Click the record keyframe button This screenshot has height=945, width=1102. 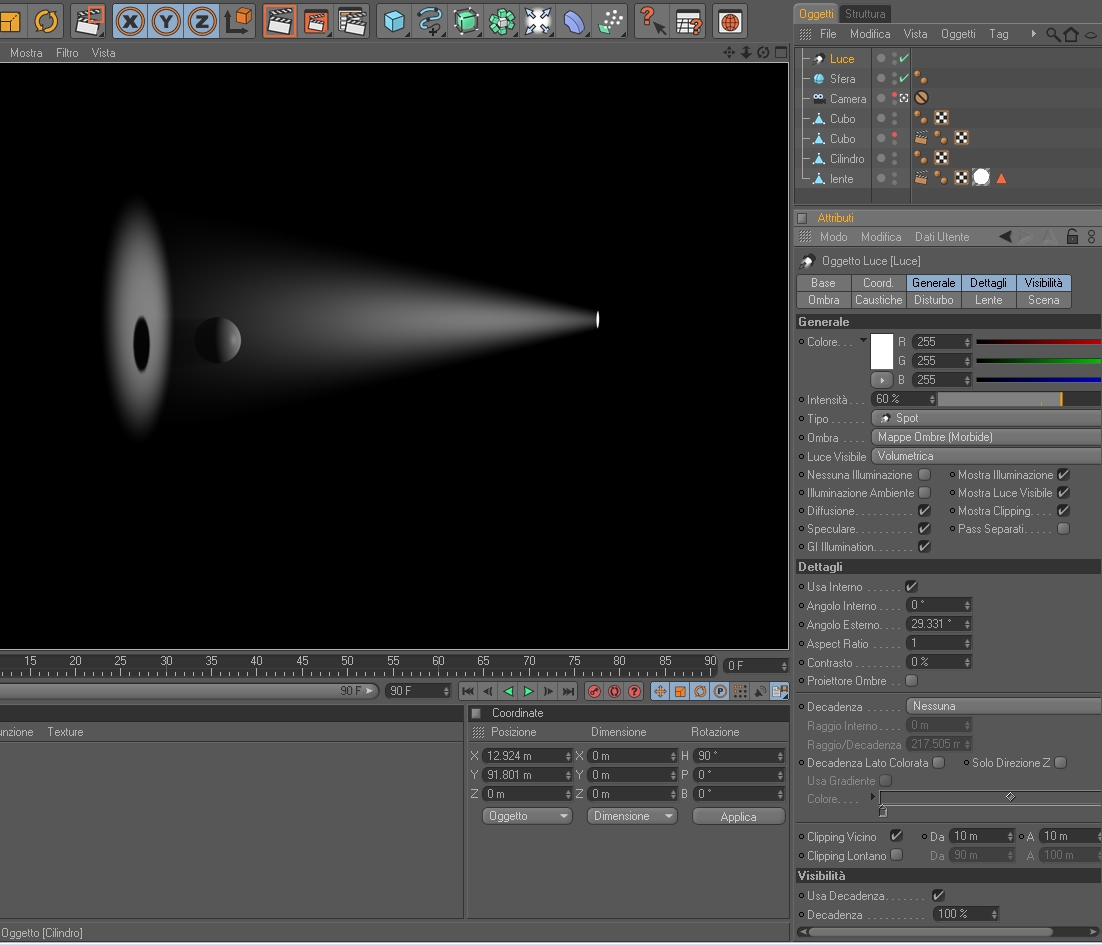point(594,691)
